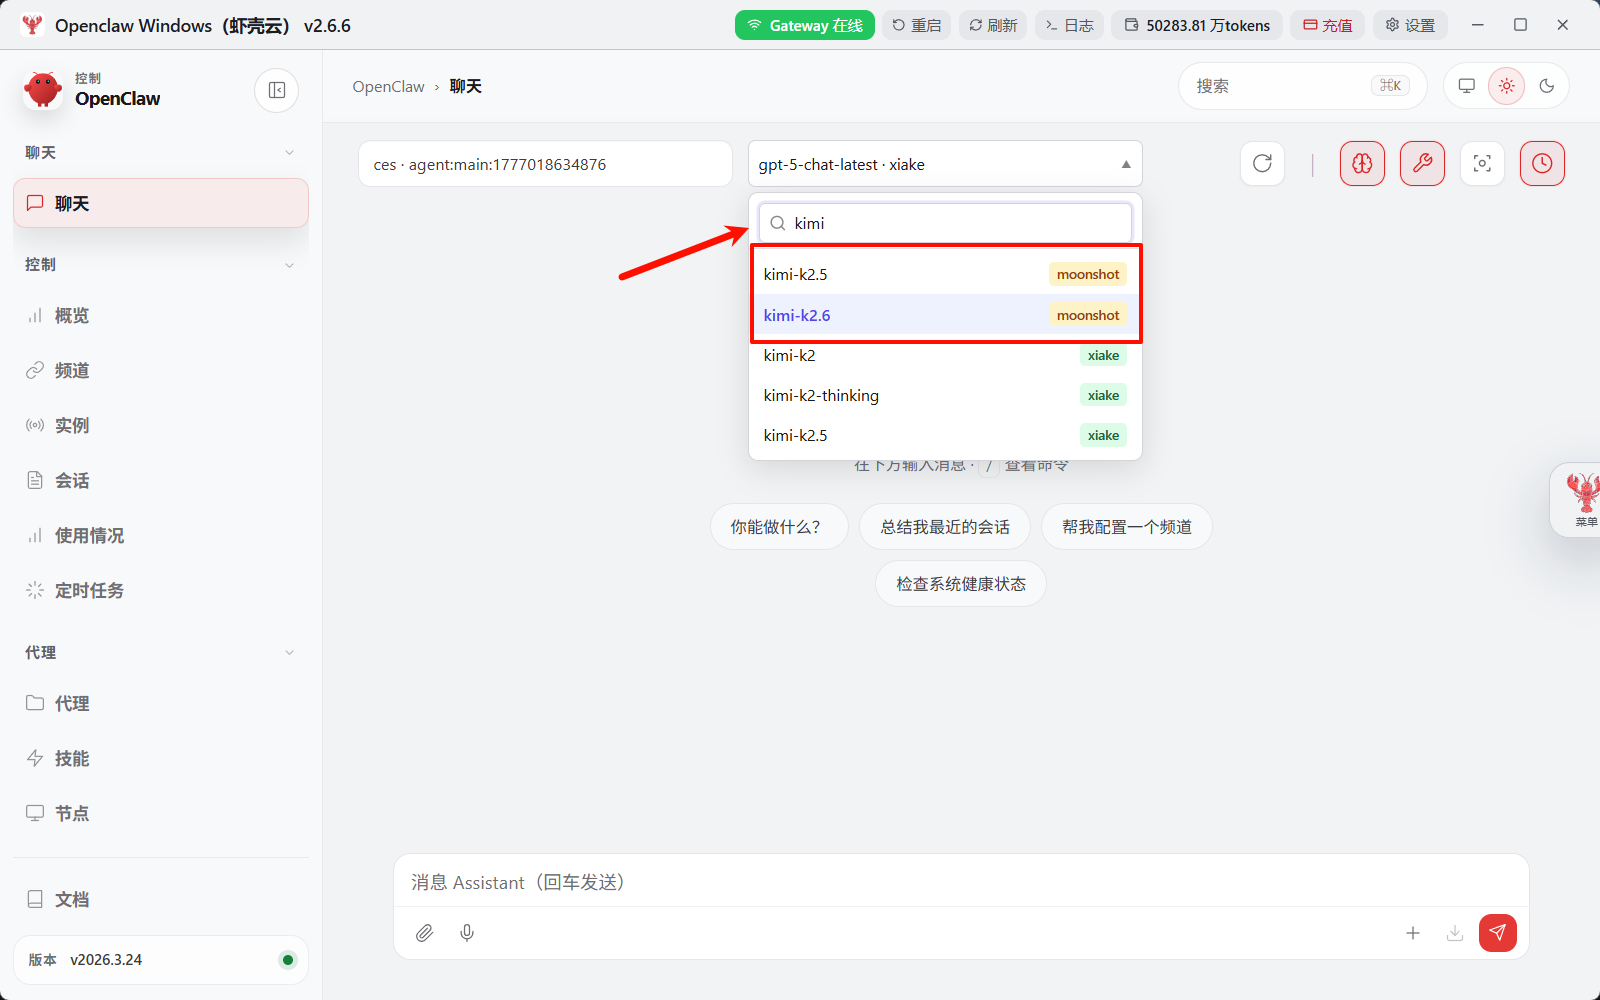The height and width of the screenshot is (1000, 1600).
Task: Open 代理 agents page in sidebar
Action: pyautogui.click(x=161, y=704)
